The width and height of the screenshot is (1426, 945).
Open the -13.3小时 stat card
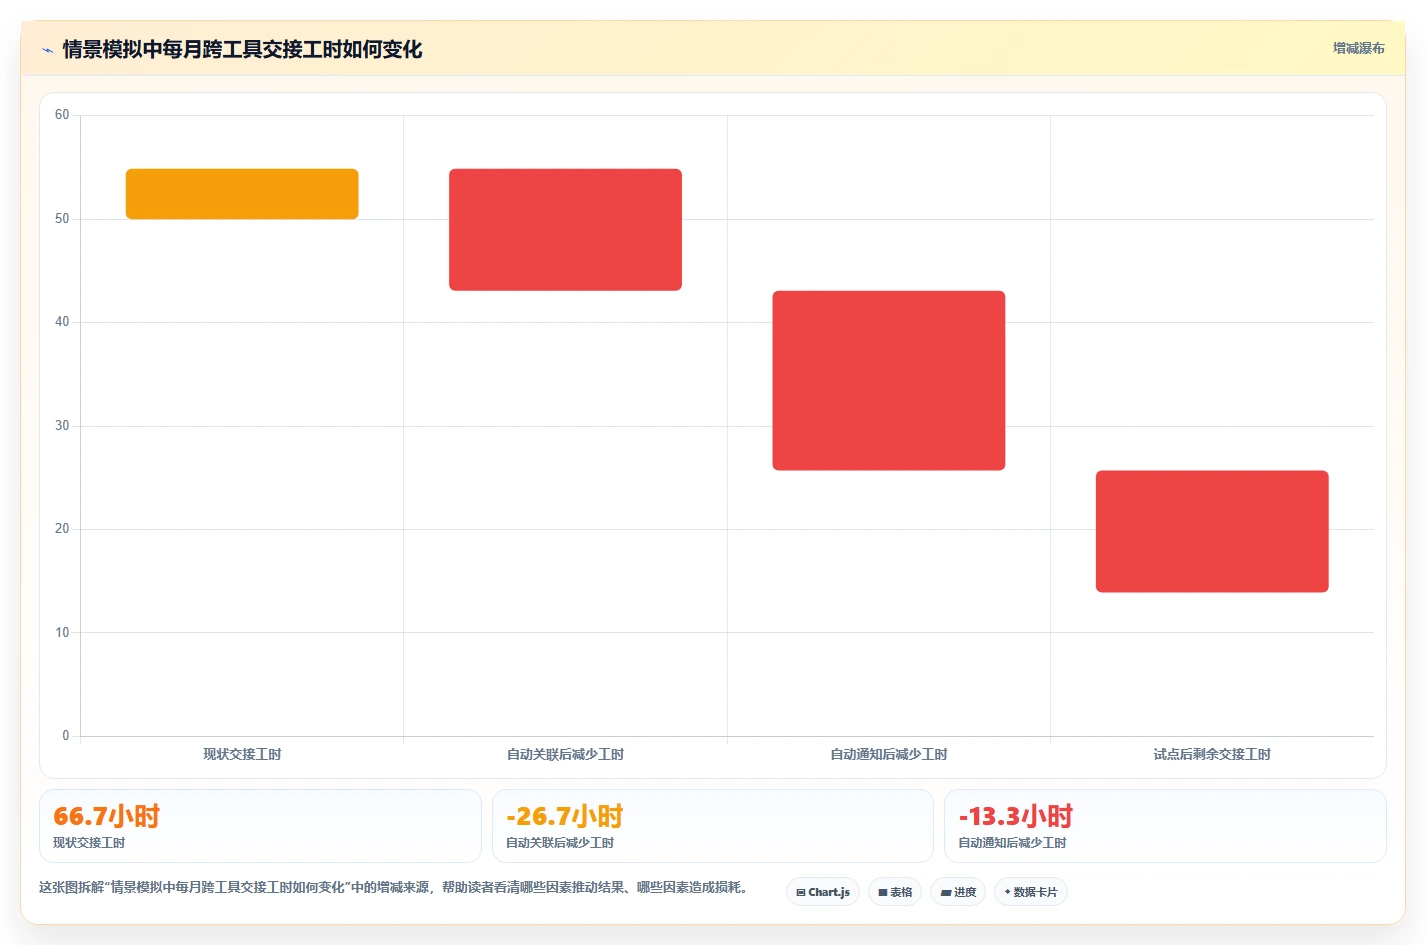1165,826
